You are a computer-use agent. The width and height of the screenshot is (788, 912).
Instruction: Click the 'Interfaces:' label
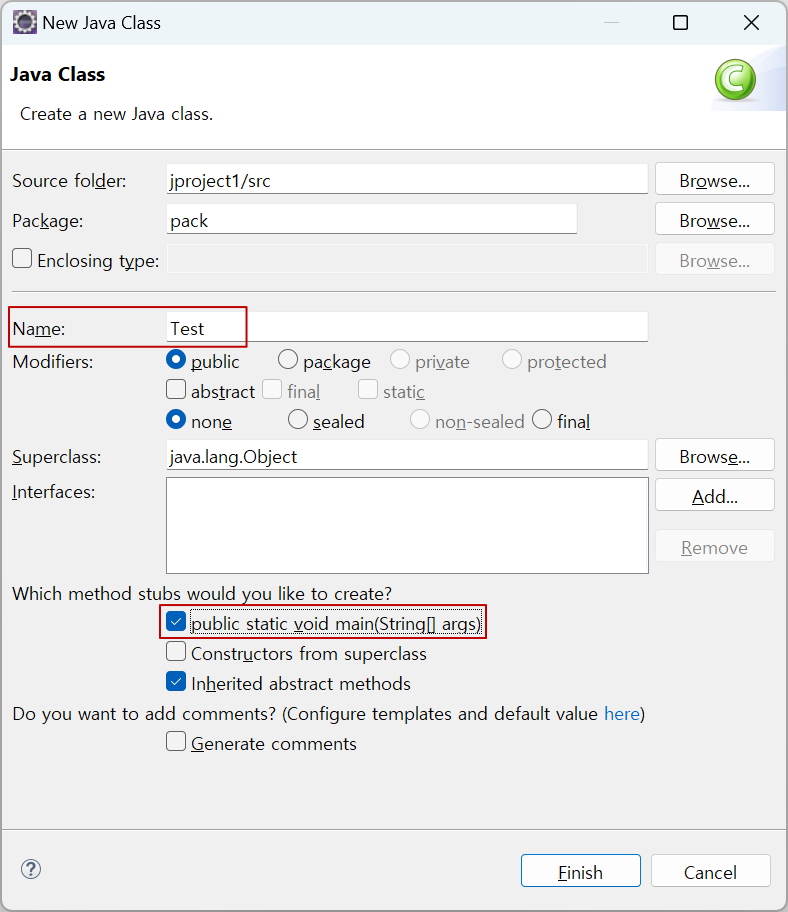(x=54, y=492)
